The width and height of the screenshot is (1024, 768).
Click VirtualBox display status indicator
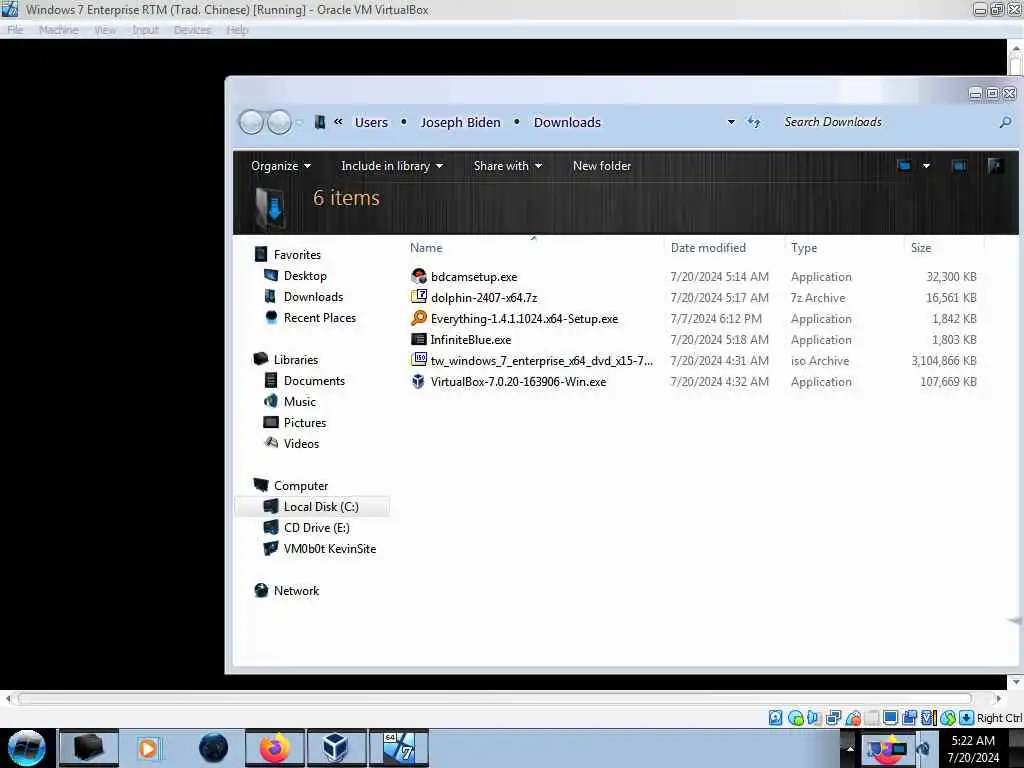890,718
